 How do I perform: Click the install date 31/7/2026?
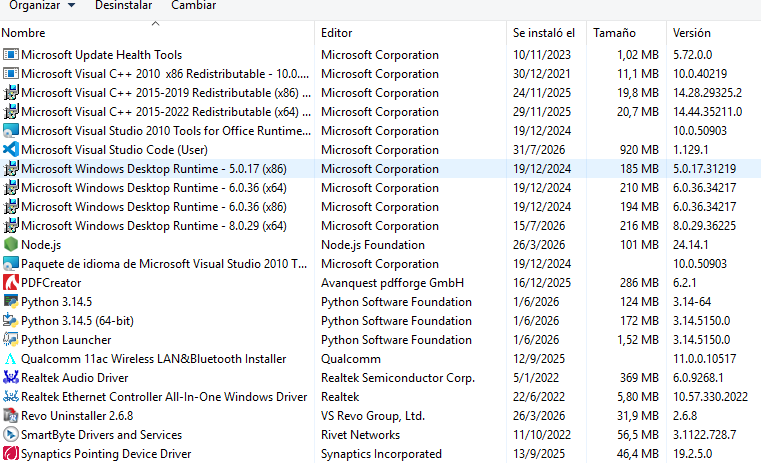[x=539, y=149]
